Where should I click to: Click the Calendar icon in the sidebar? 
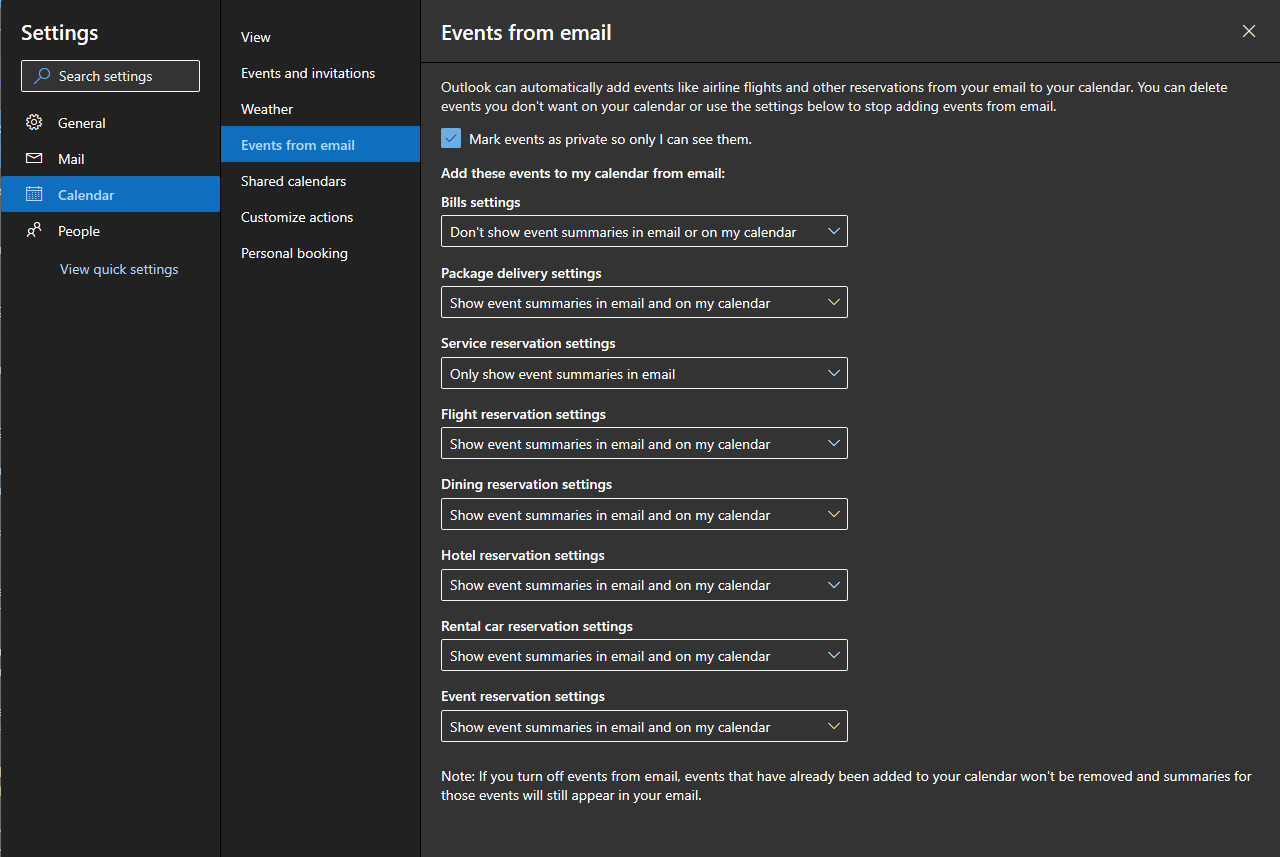tap(34, 194)
